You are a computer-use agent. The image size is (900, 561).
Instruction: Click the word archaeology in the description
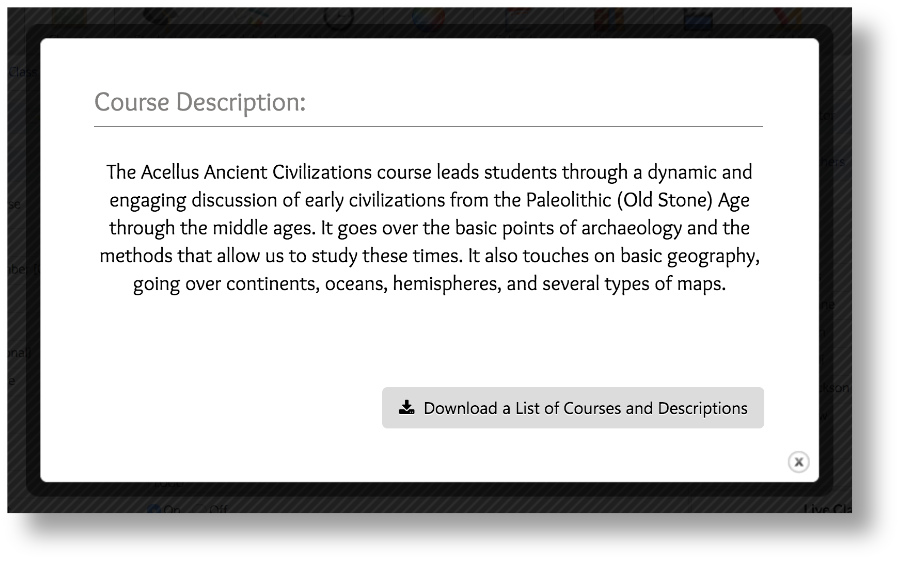click(631, 228)
